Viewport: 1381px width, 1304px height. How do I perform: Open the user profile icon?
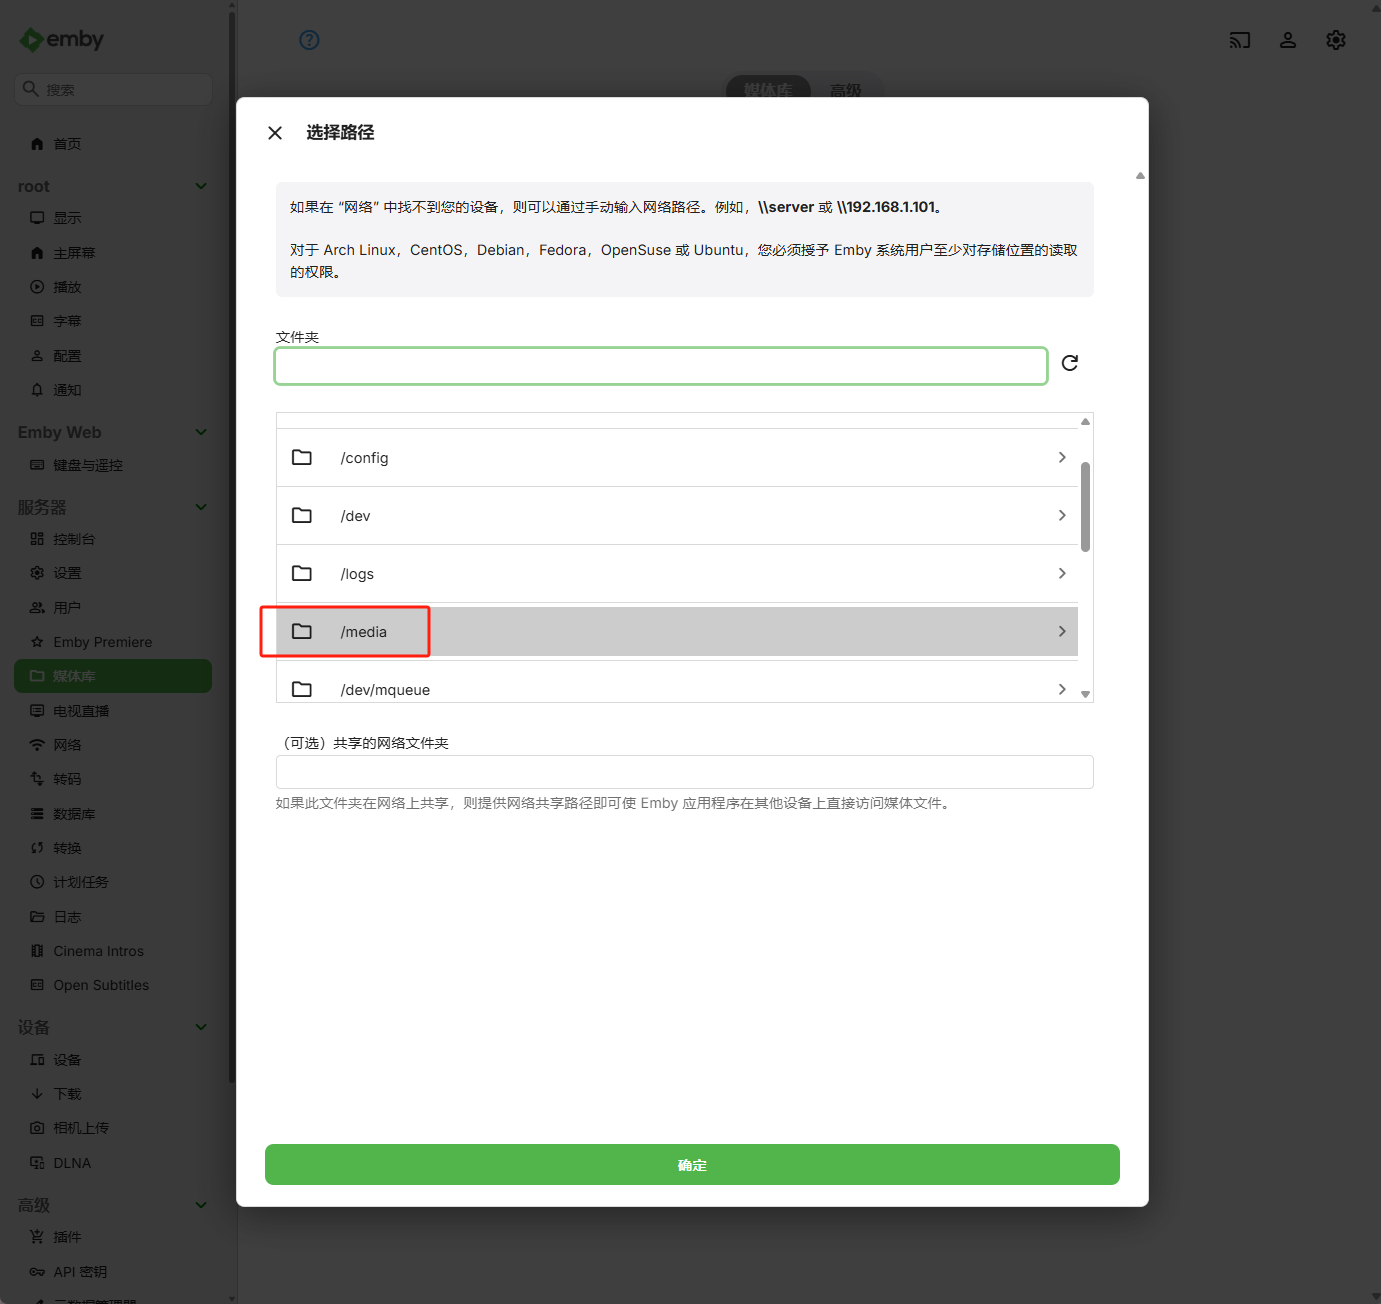(x=1288, y=40)
